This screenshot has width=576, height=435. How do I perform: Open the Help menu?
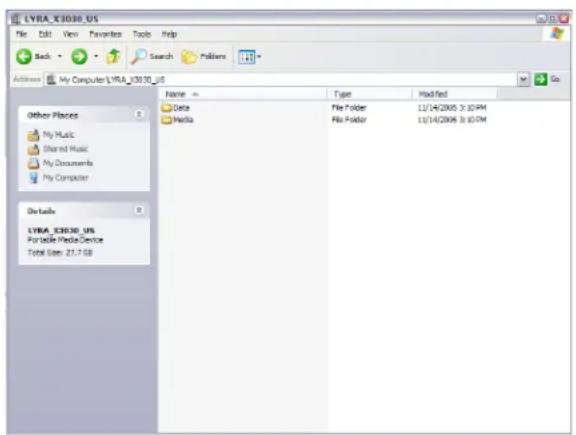pos(169,34)
